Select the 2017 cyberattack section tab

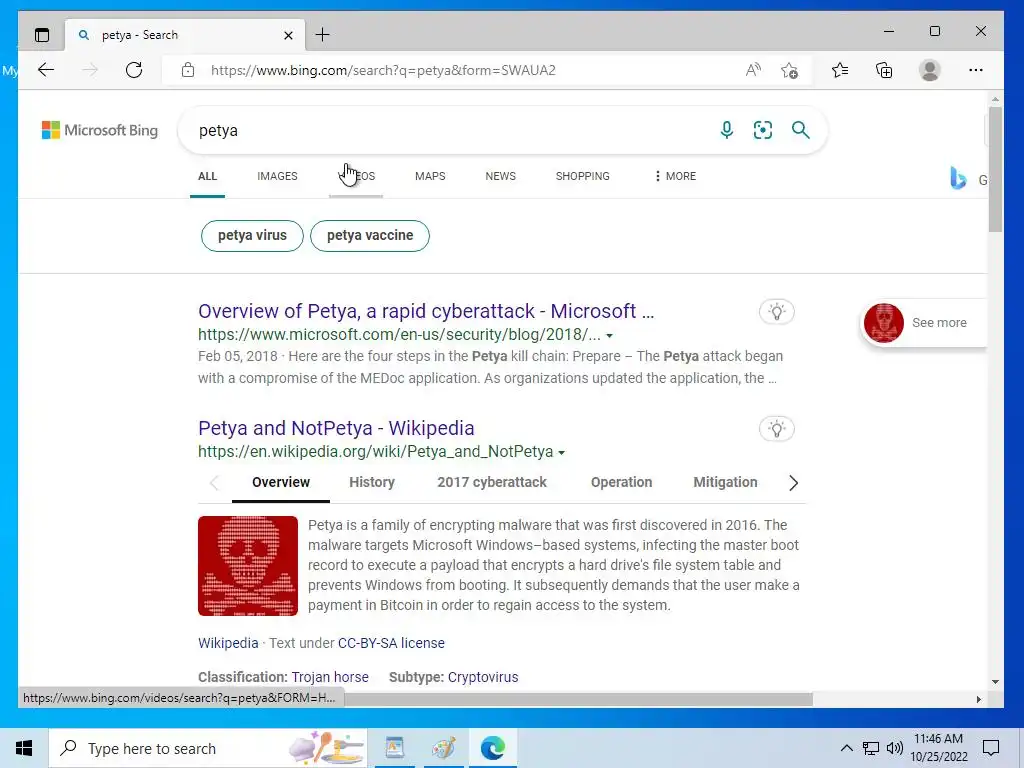(492, 483)
